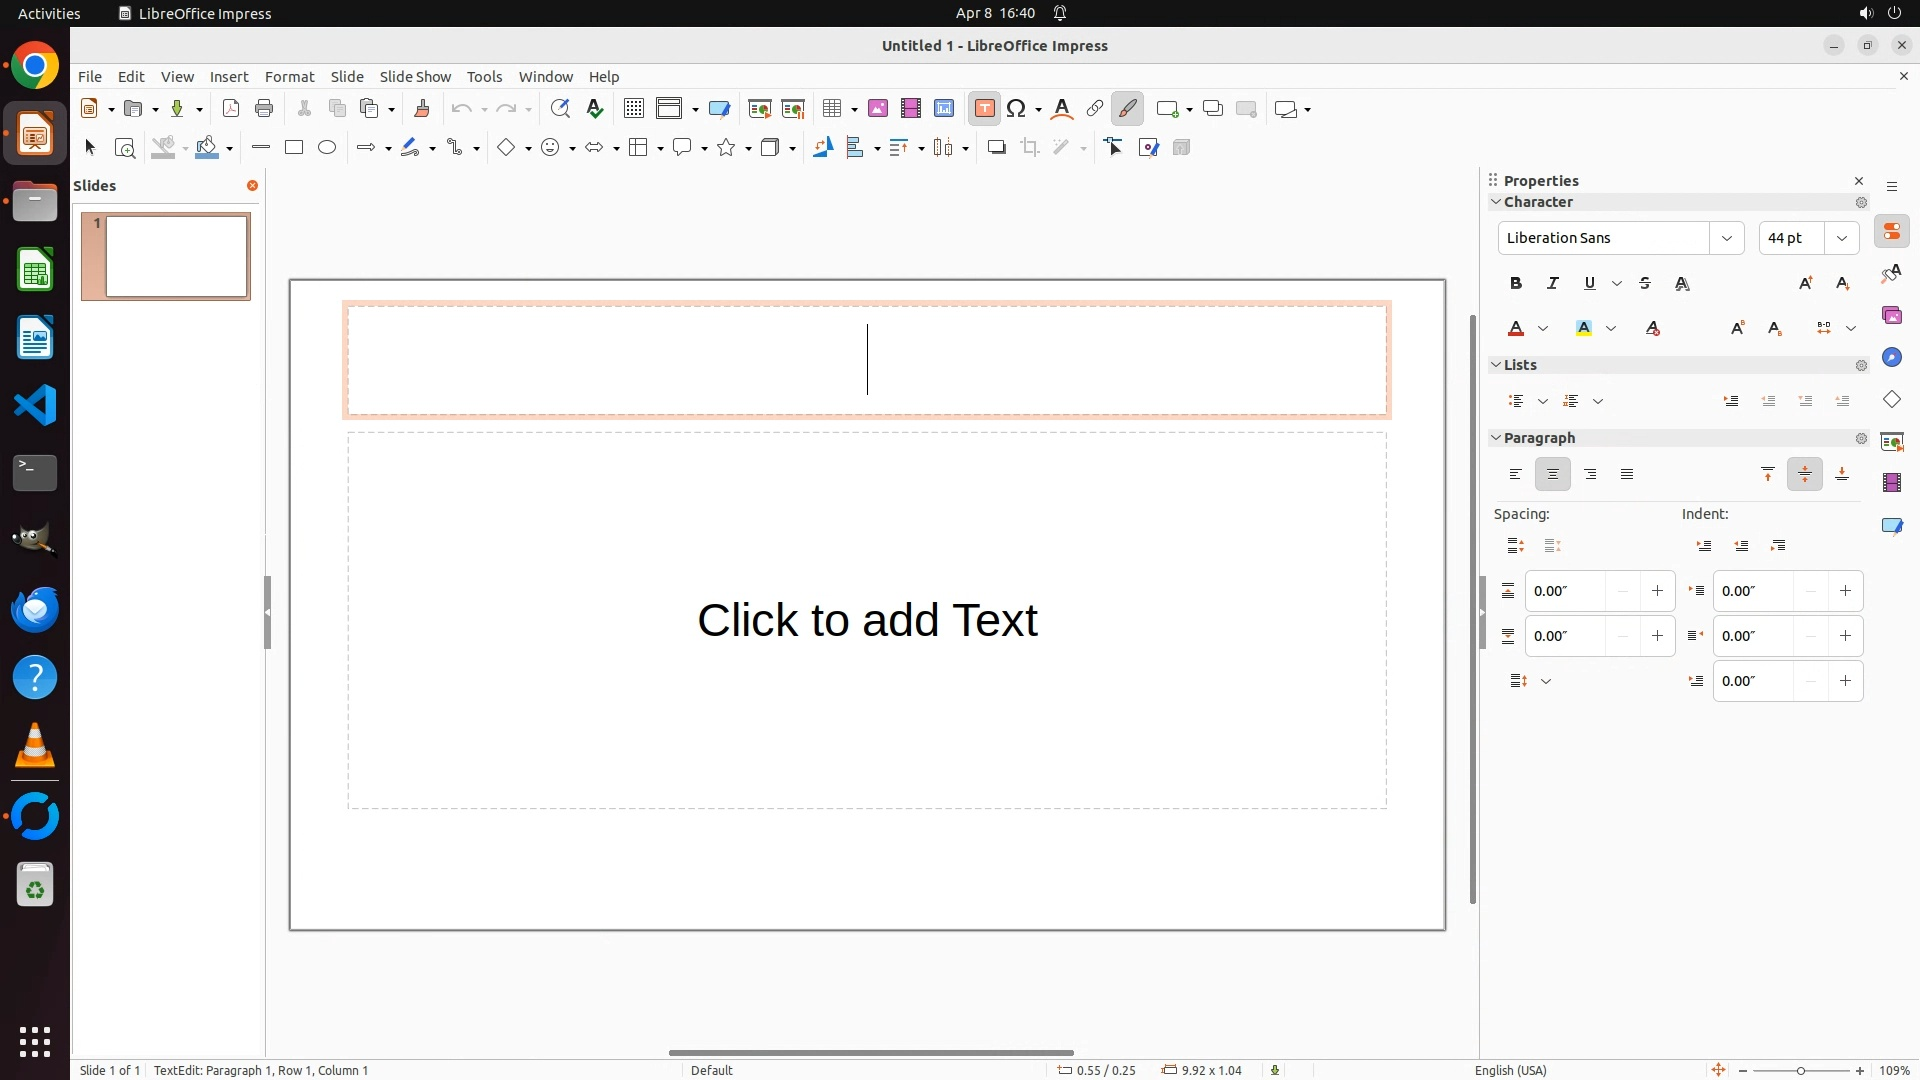Click the Activities button
Screen dimensions: 1920x1080
point(49,13)
